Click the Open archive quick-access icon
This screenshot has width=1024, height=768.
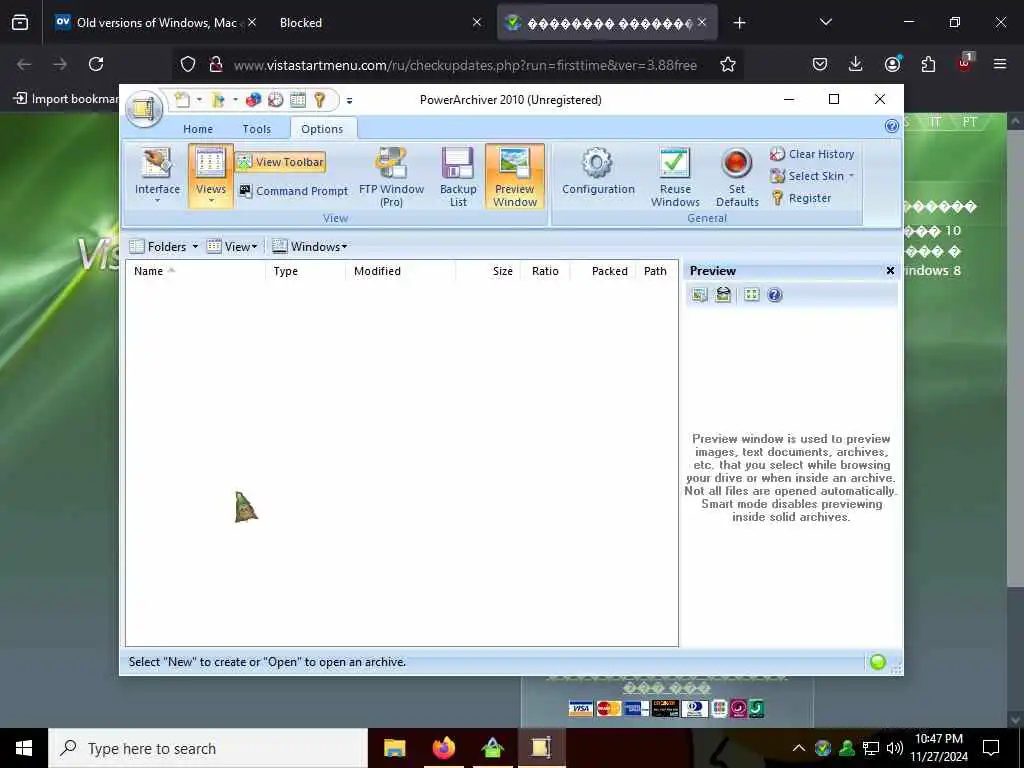218,100
